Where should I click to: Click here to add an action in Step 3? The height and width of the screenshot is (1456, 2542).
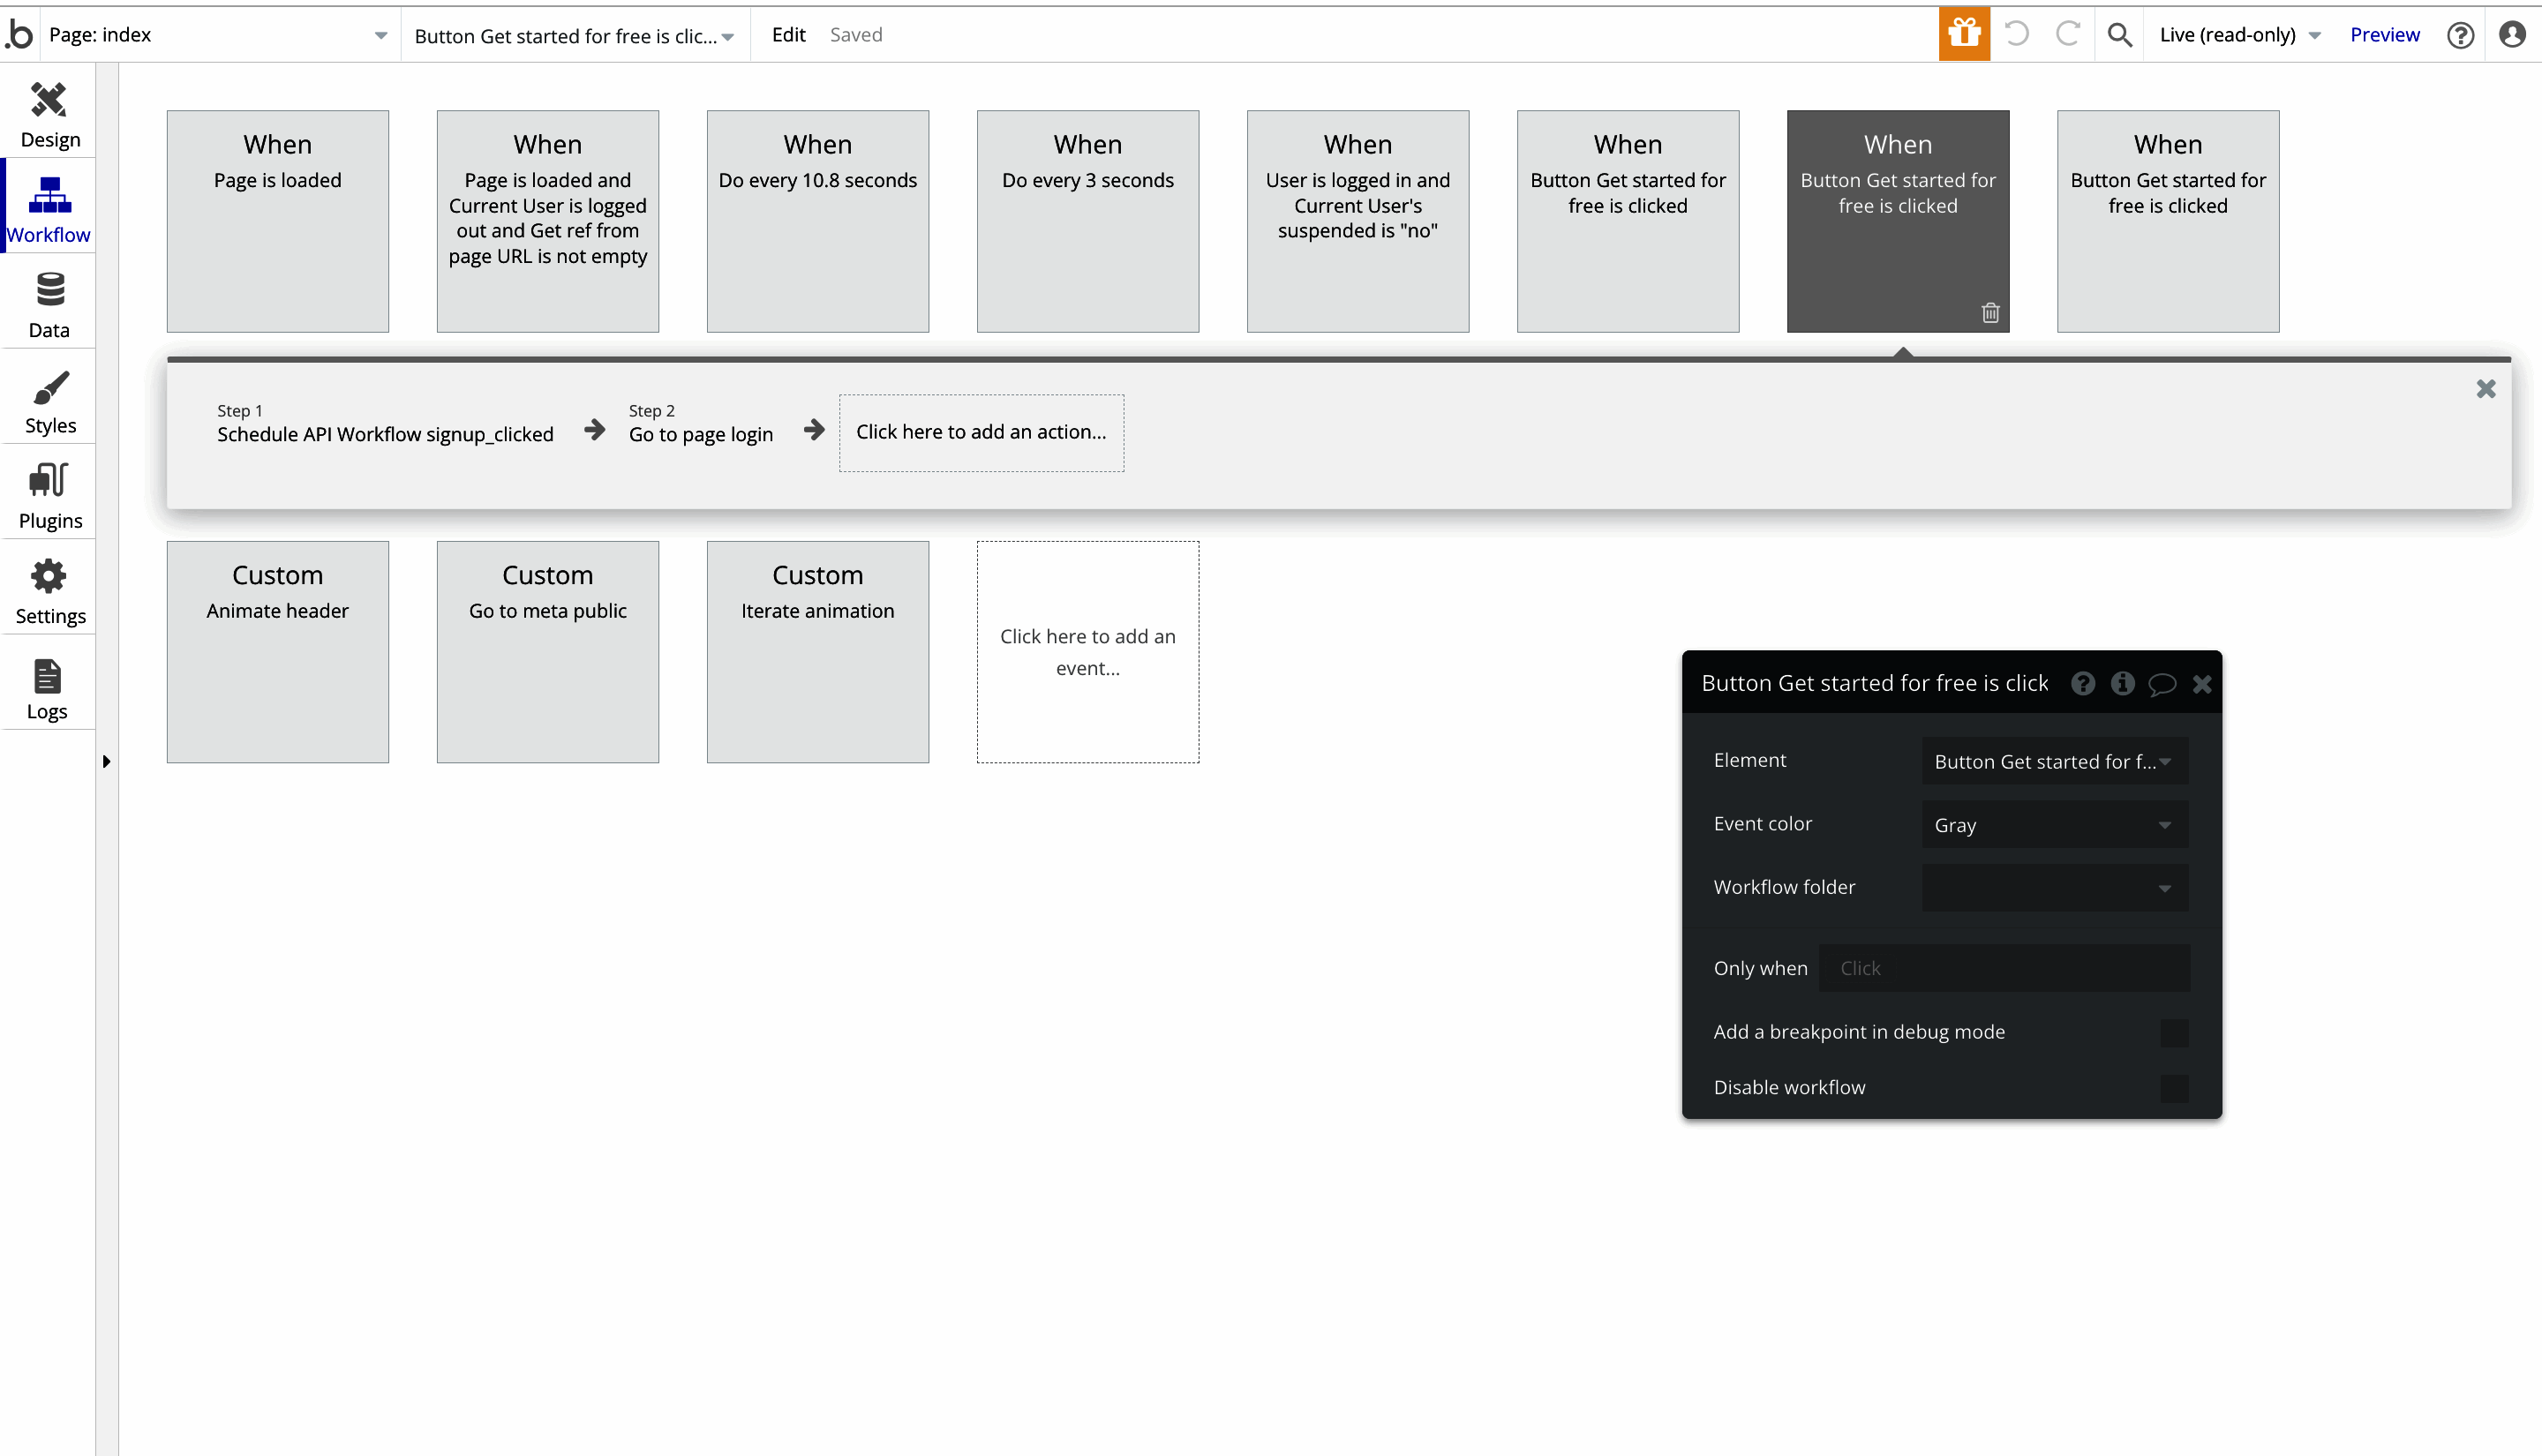click(x=981, y=432)
